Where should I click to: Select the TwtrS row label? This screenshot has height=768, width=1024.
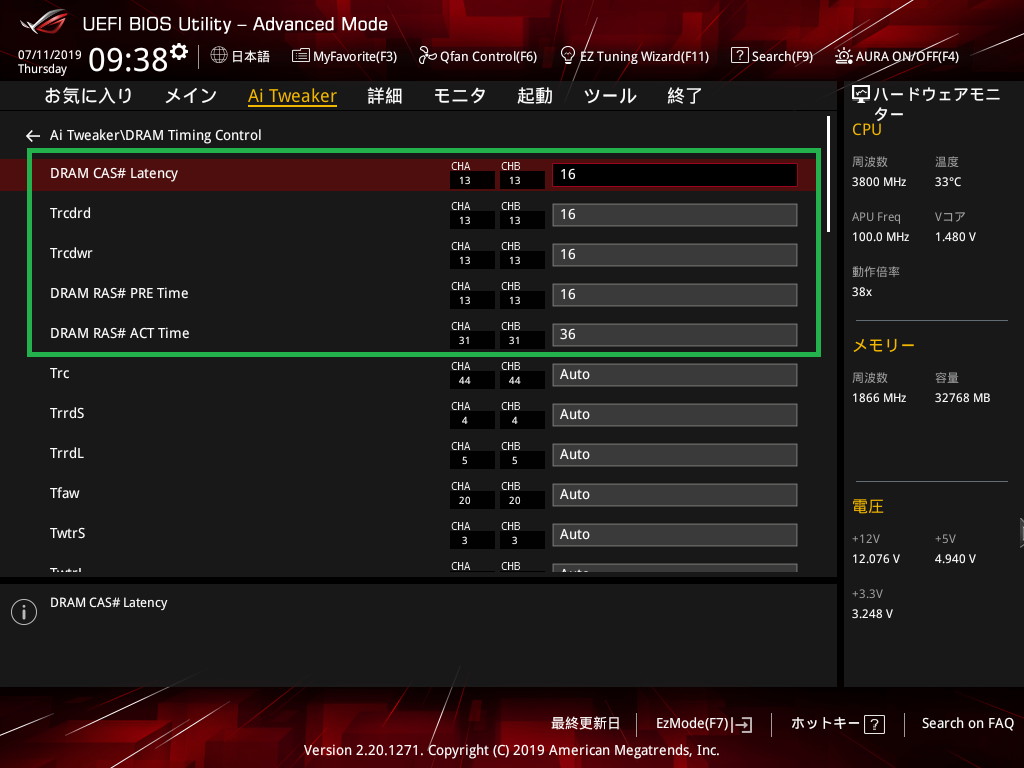67,533
